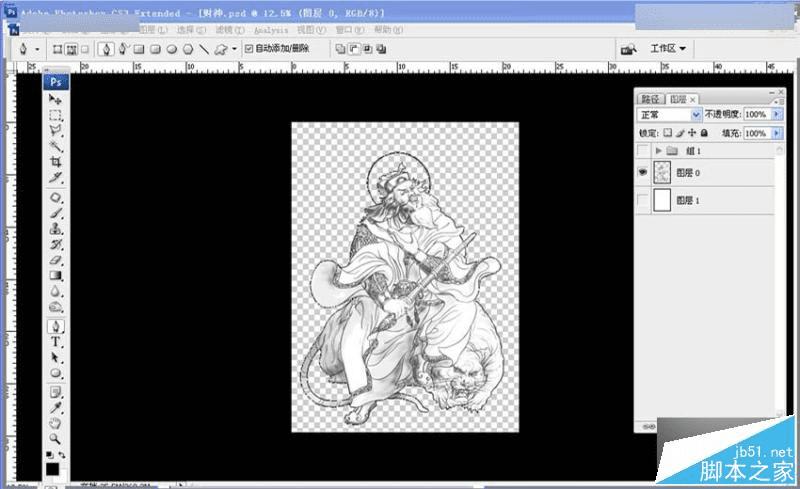
Task: Hide layer 0 with the eye icon
Action: [x=643, y=173]
